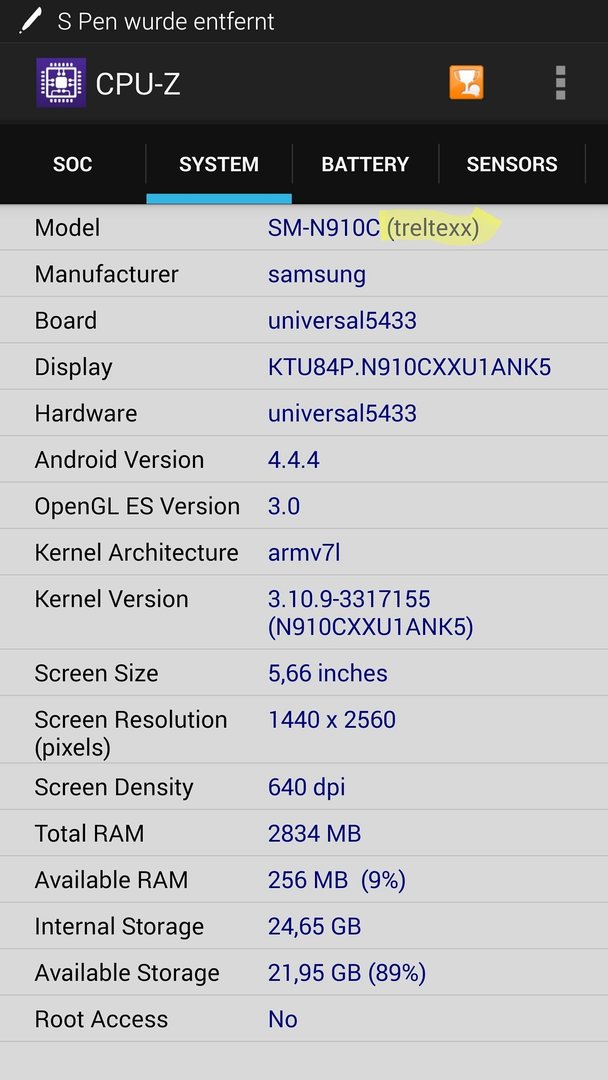Image resolution: width=608 pixels, height=1080 pixels.
Task: Tap the highlighted (treltexx) text
Action: (432, 227)
